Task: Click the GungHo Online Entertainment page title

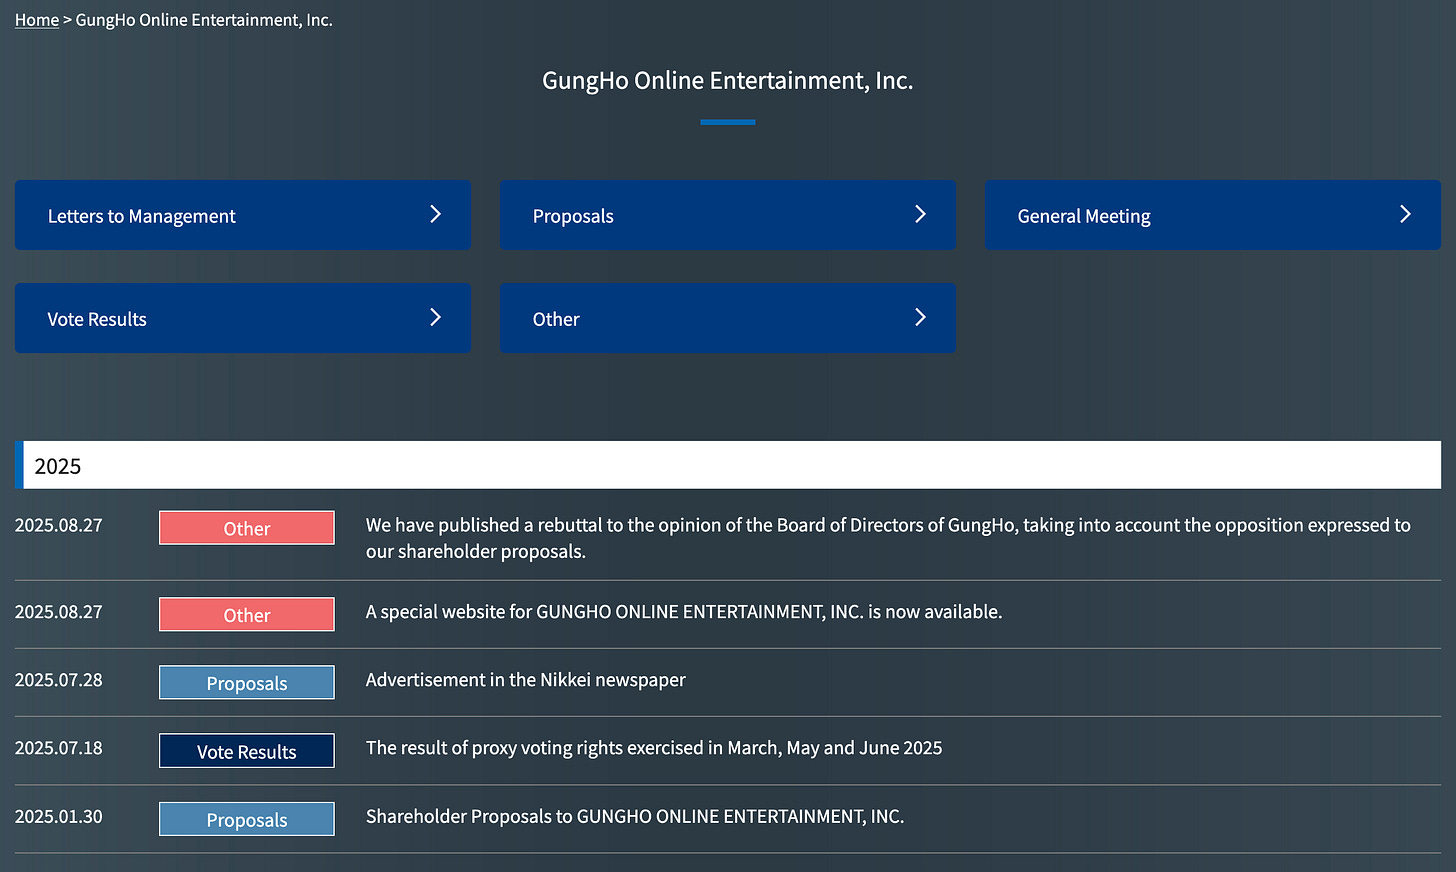Action: tap(728, 80)
